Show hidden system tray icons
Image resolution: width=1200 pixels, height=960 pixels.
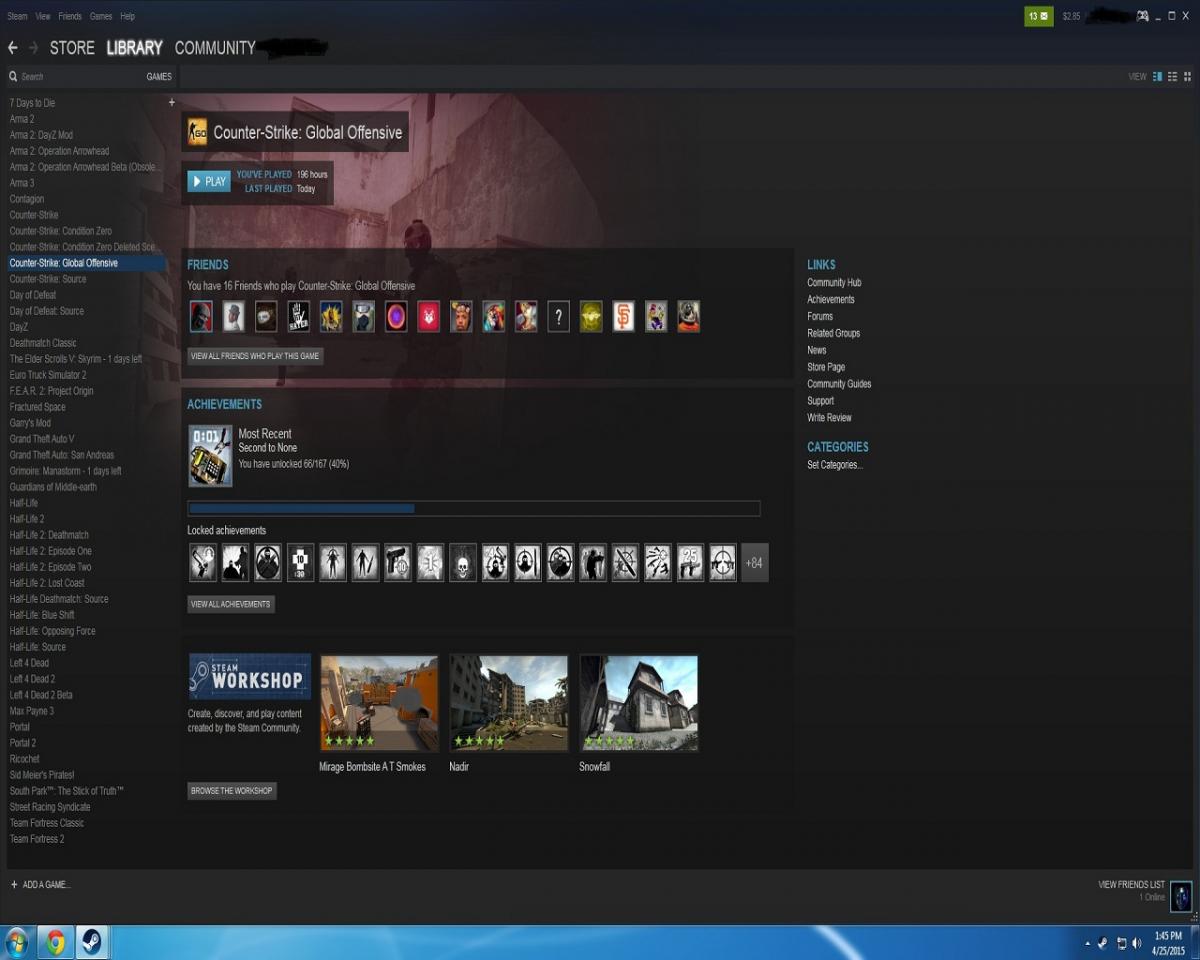pyautogui.click(x=1088, y=943)
